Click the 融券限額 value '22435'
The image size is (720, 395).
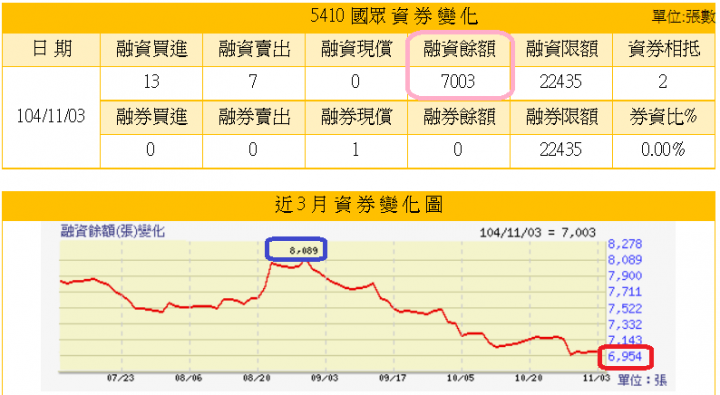(561, 150)
